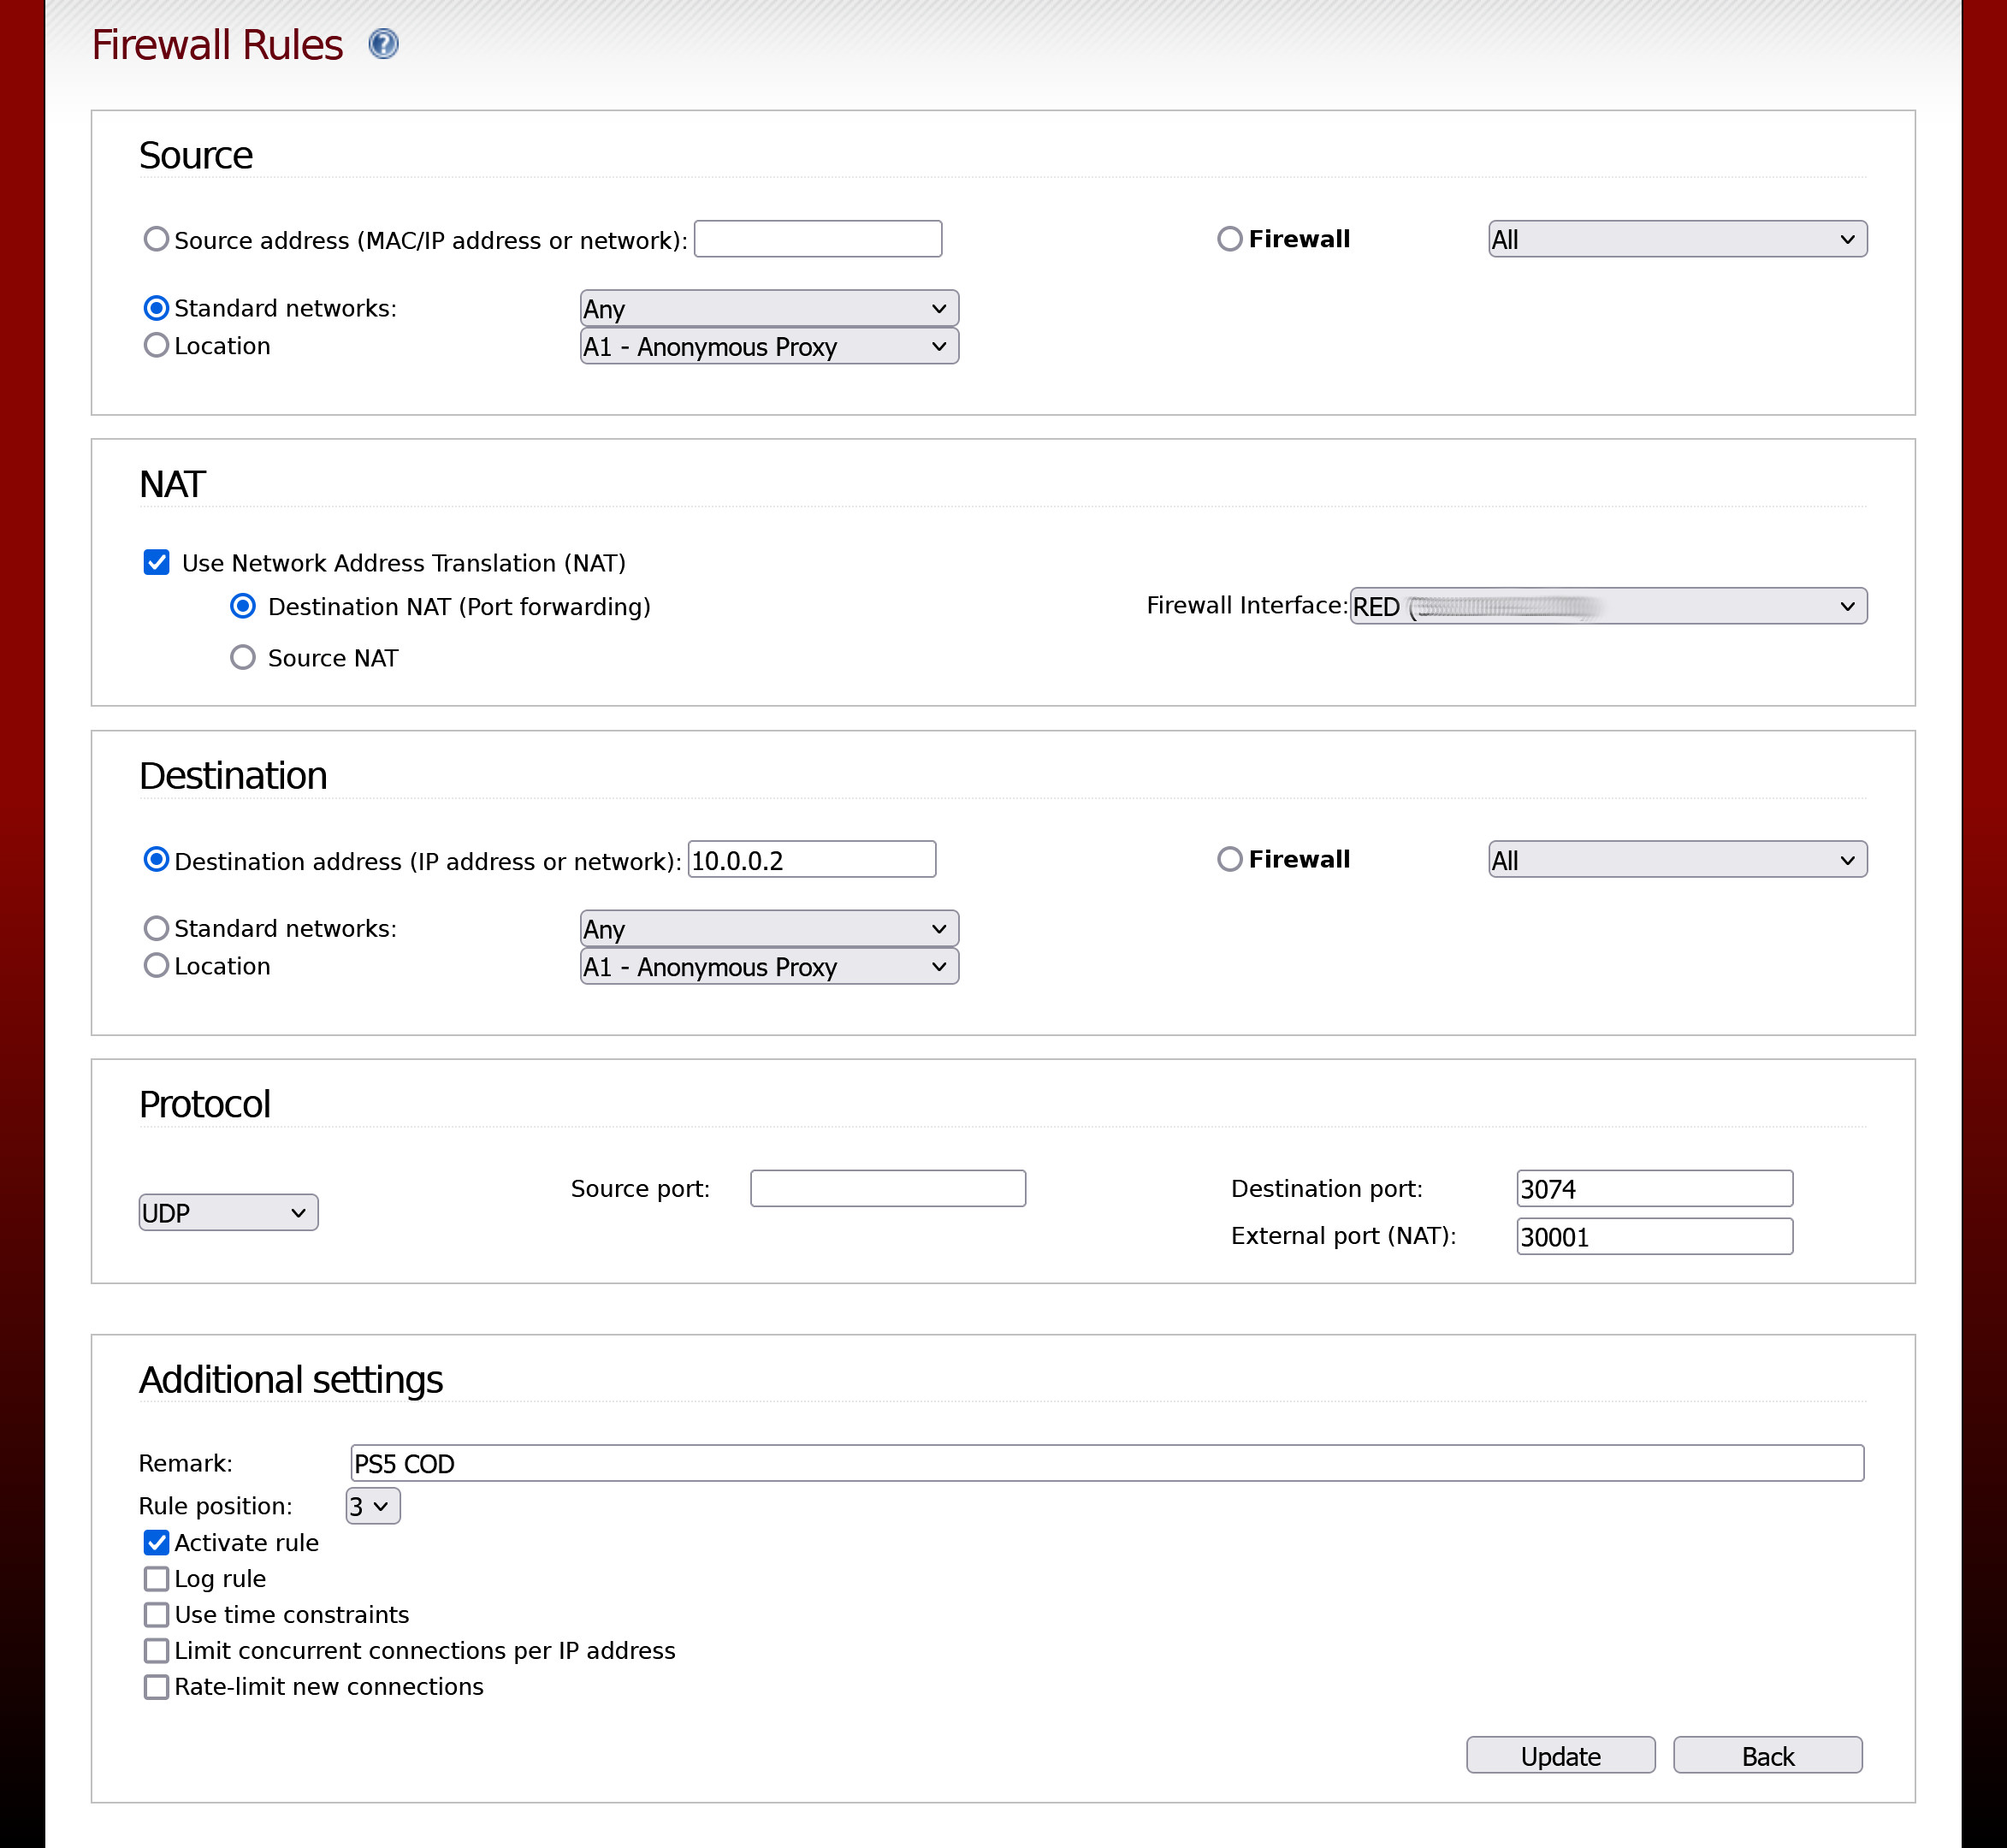This screenshot has width=2007, height=1848.
Task: Choose Source Location radio button
Action: click(156, 345)
